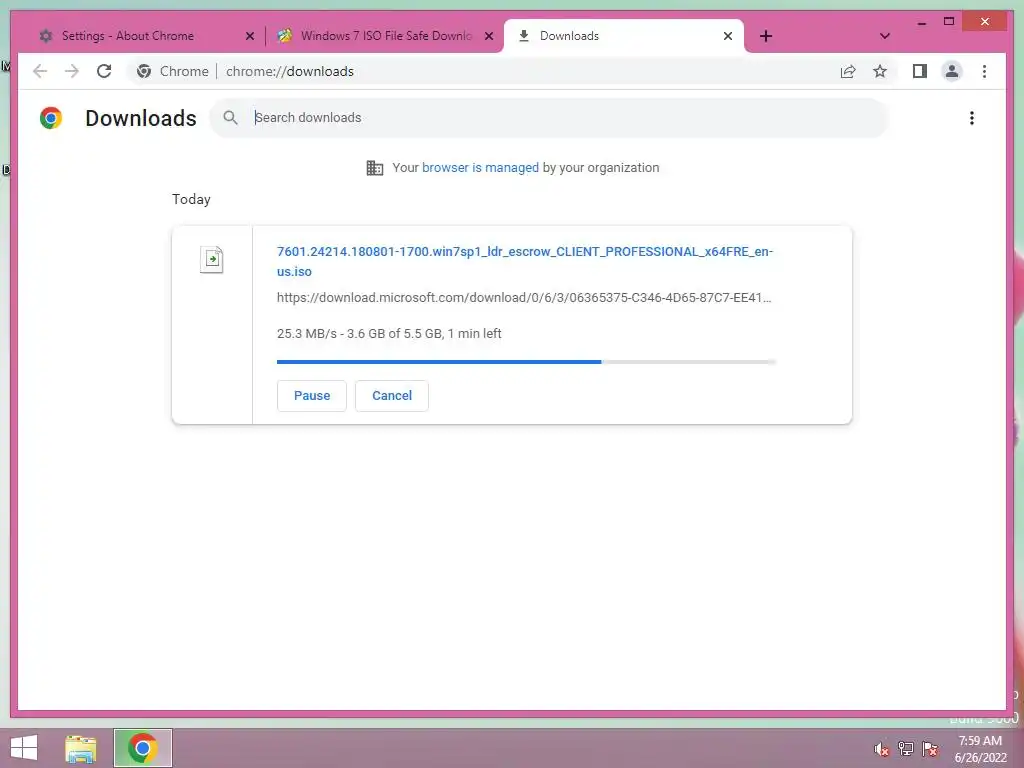Open File Explorer from the taskbar
The image size is (1024, 768).
coord(81,748)
